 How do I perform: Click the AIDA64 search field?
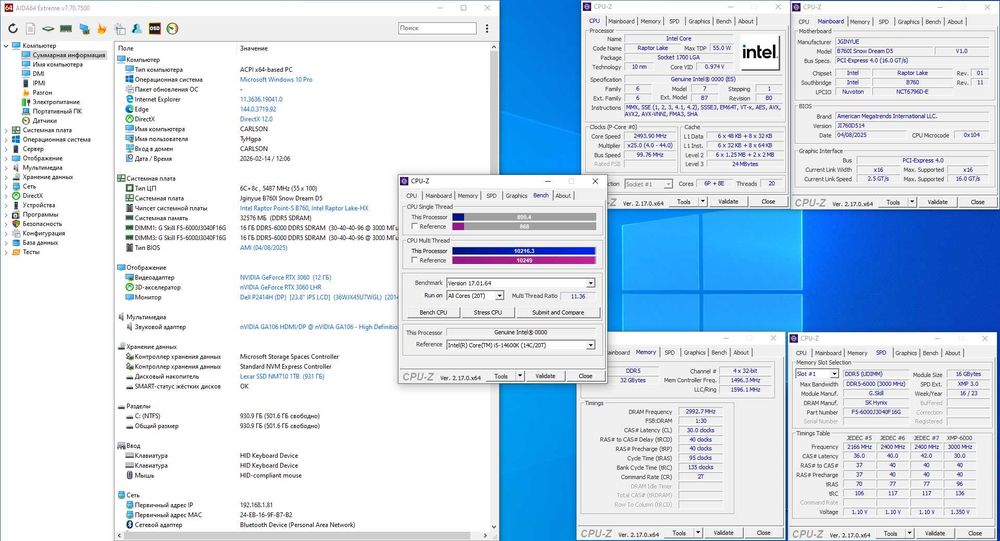pyautogui.click(x=437, y=28)
